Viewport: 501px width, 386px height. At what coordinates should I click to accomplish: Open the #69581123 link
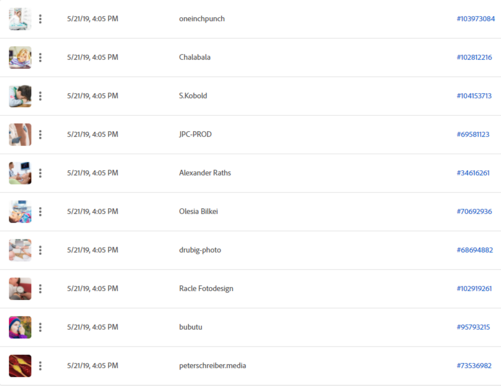473,134
